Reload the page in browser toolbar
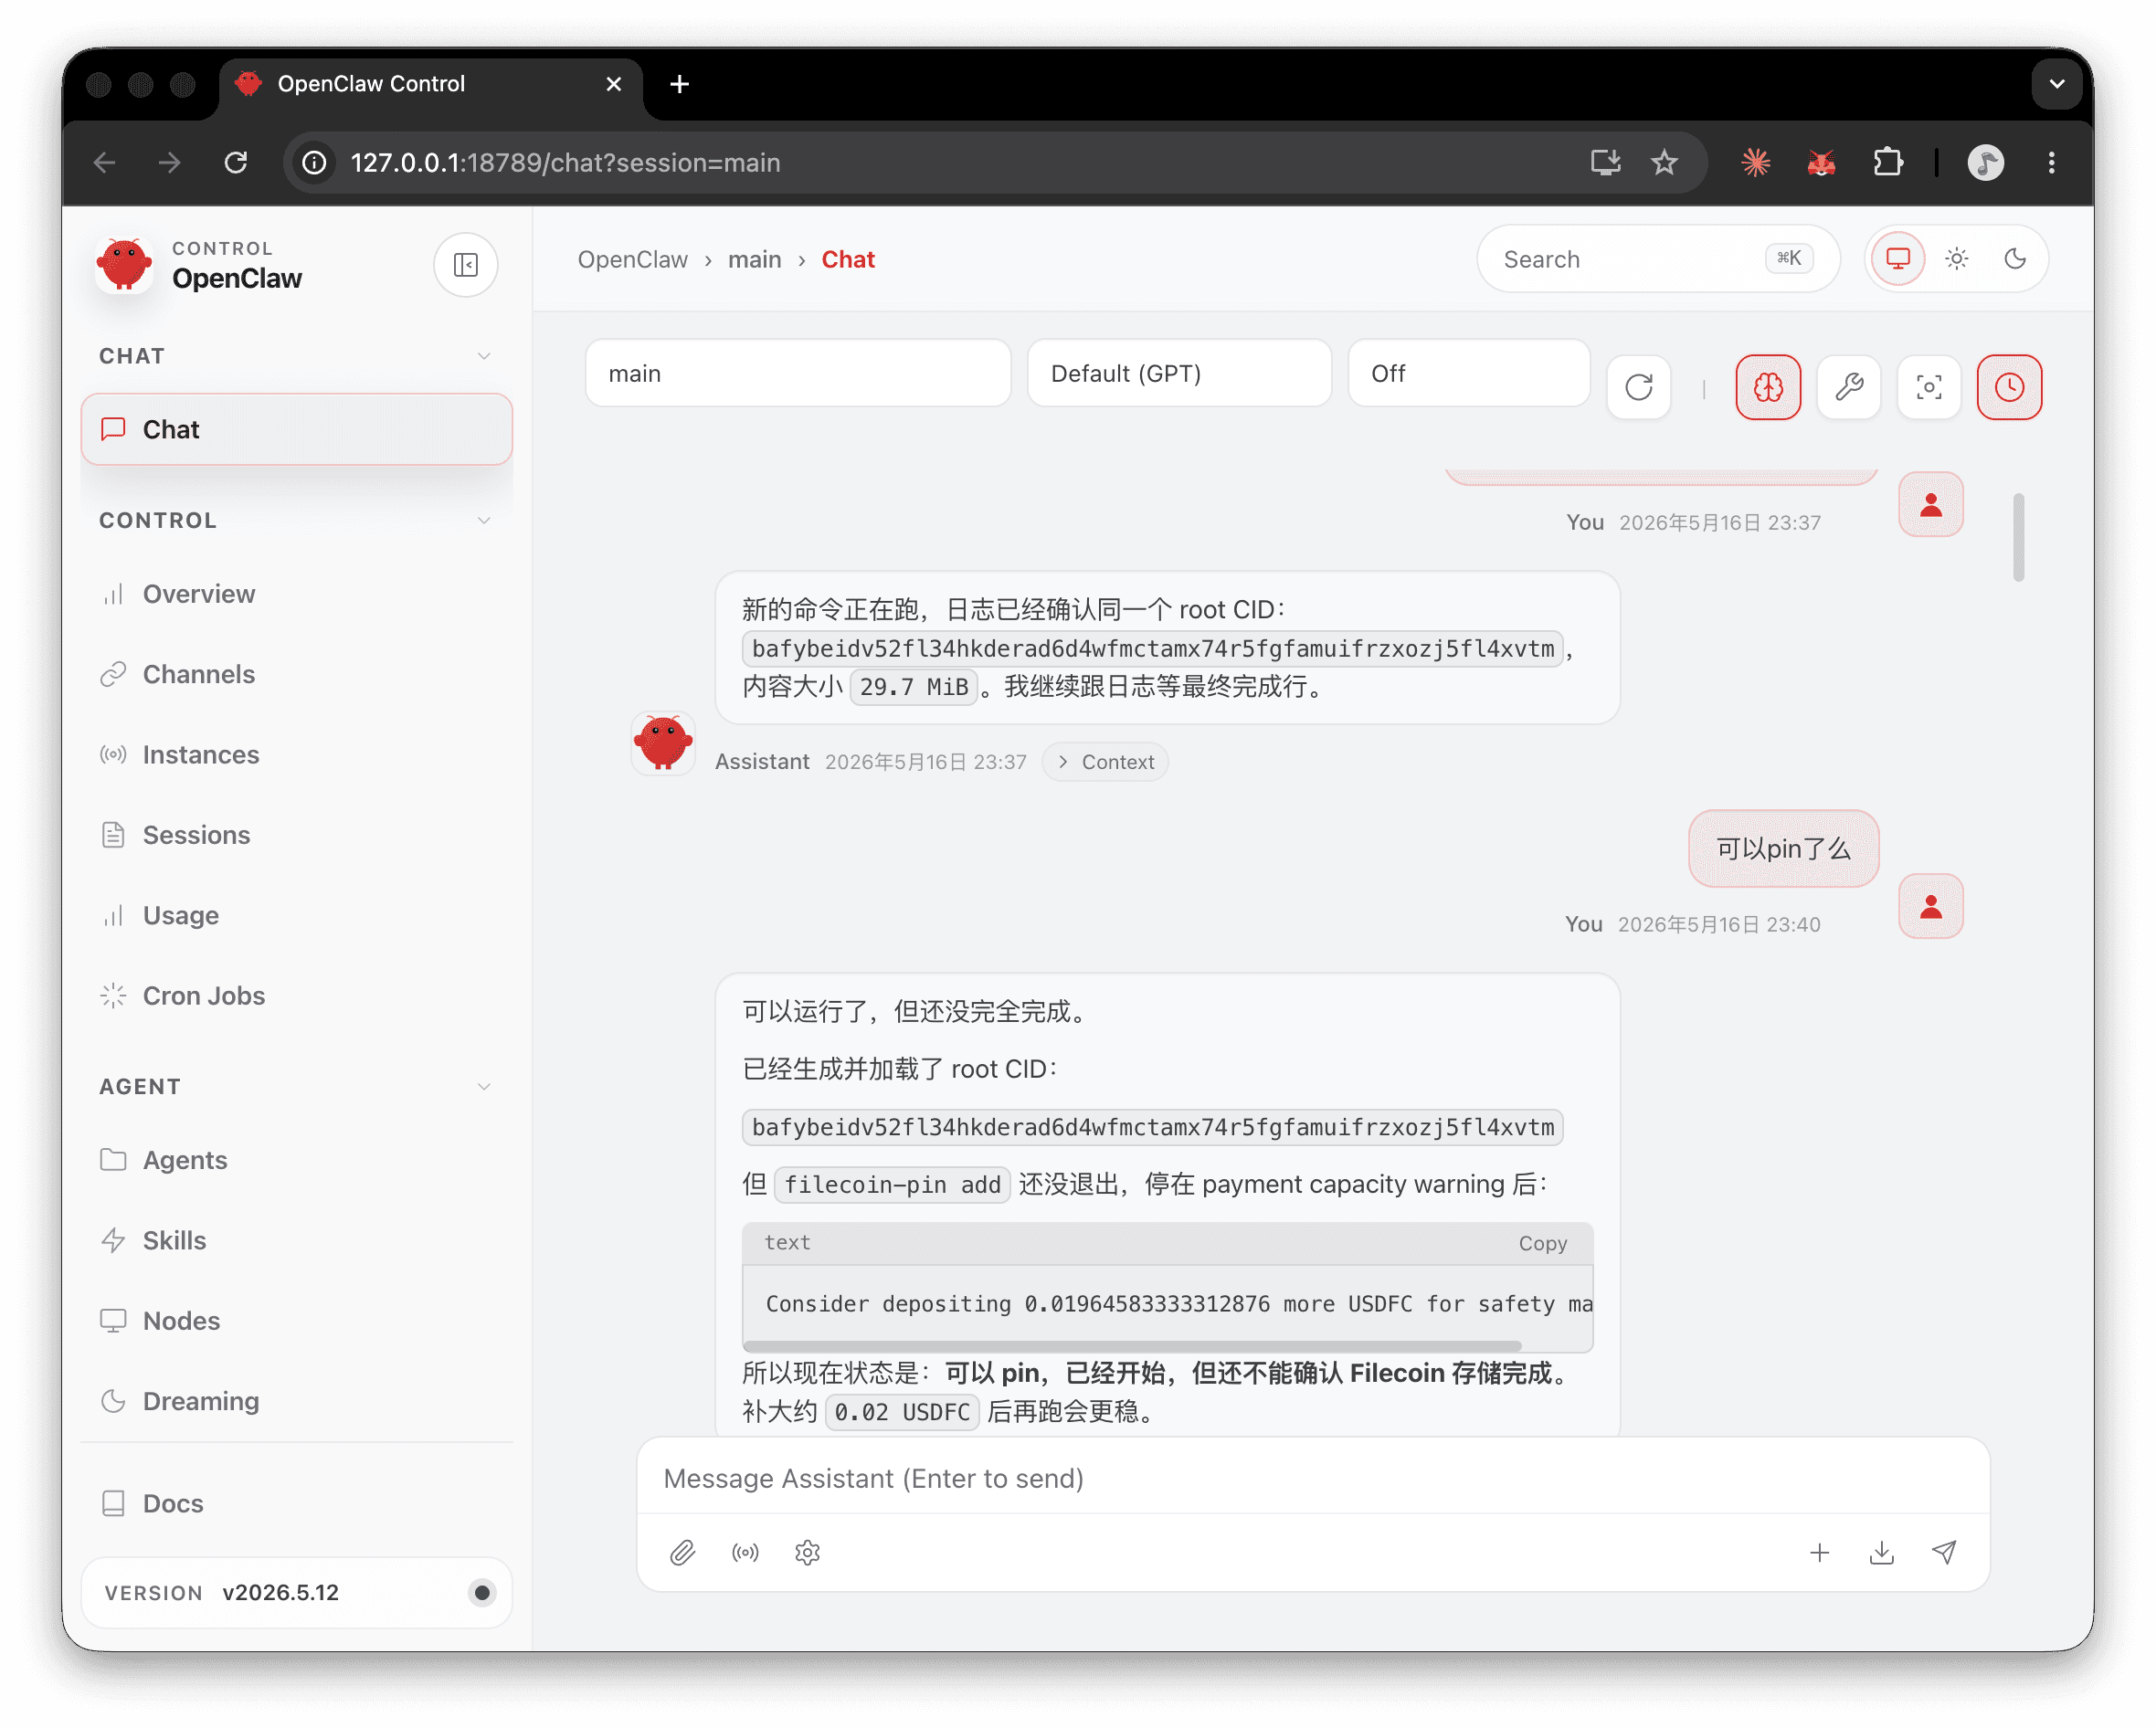 tap(236, 162)
